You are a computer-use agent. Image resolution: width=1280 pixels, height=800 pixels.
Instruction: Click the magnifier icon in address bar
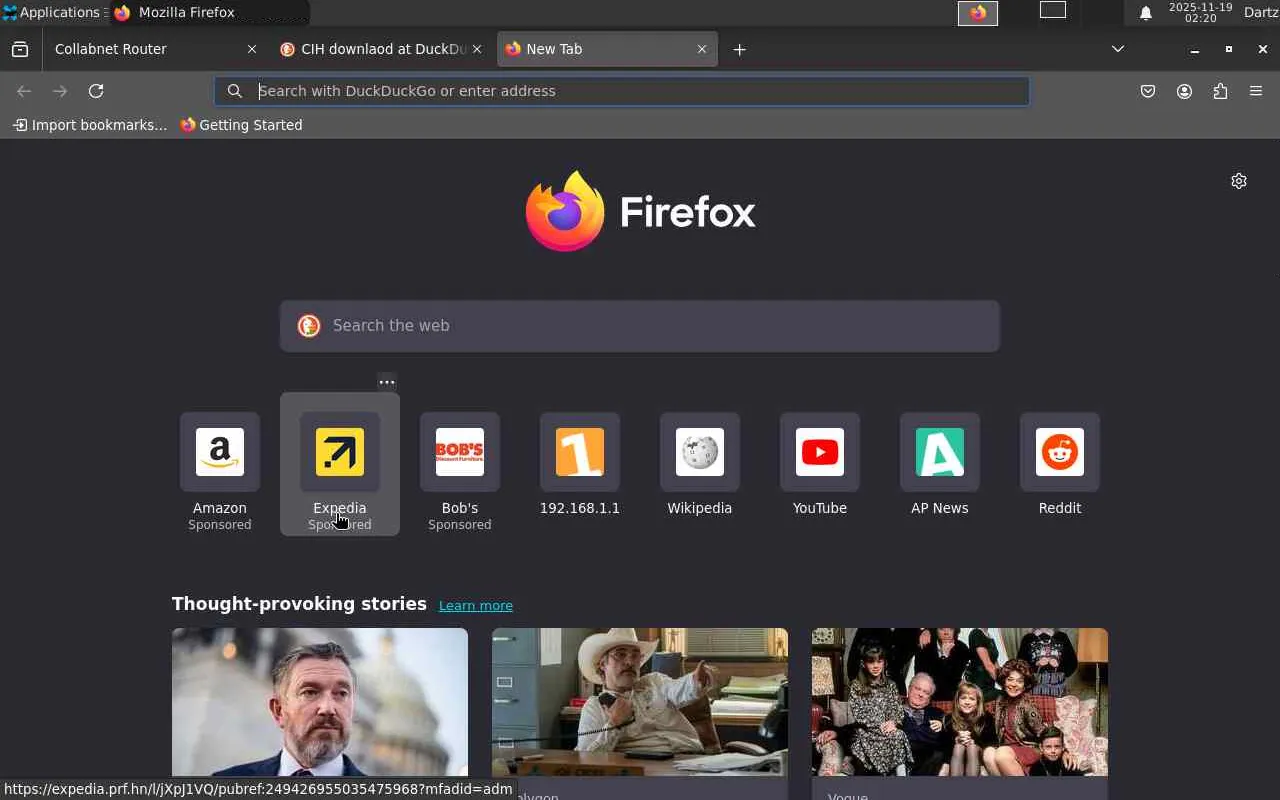(x=235, y=91)
